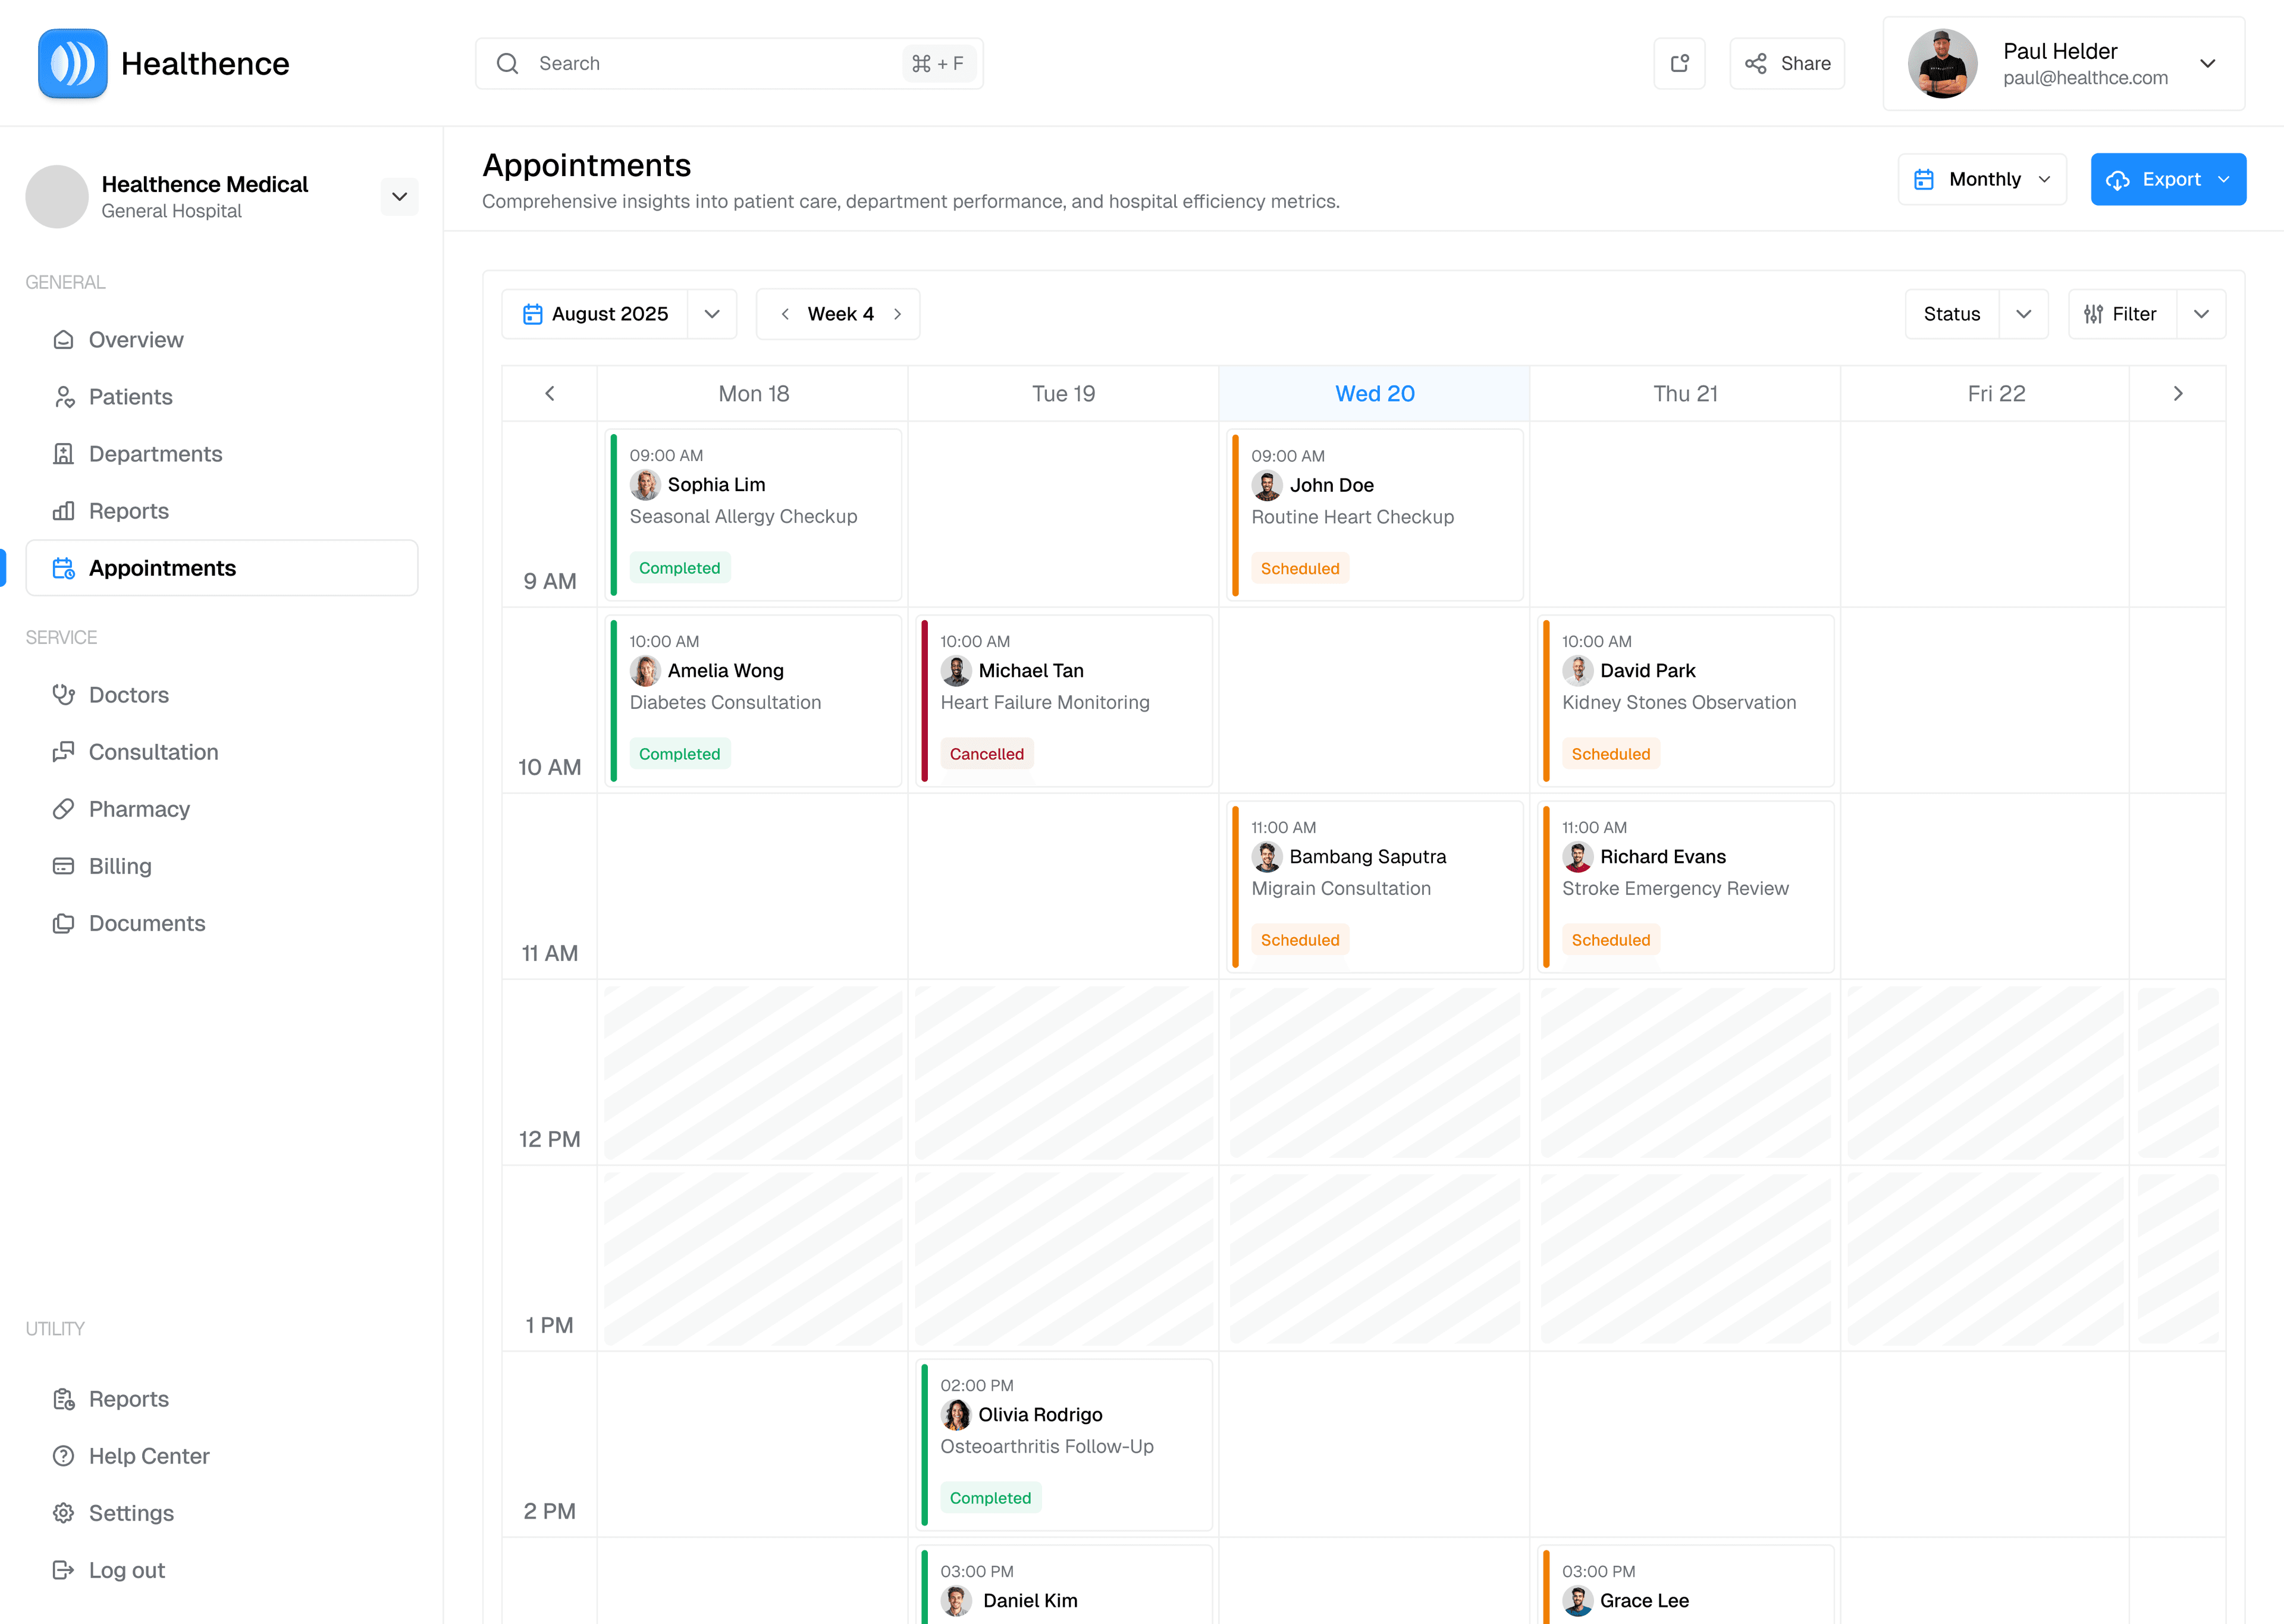
Task: Select the Tue 19 column header
Action: click(x=1063, y=394)
